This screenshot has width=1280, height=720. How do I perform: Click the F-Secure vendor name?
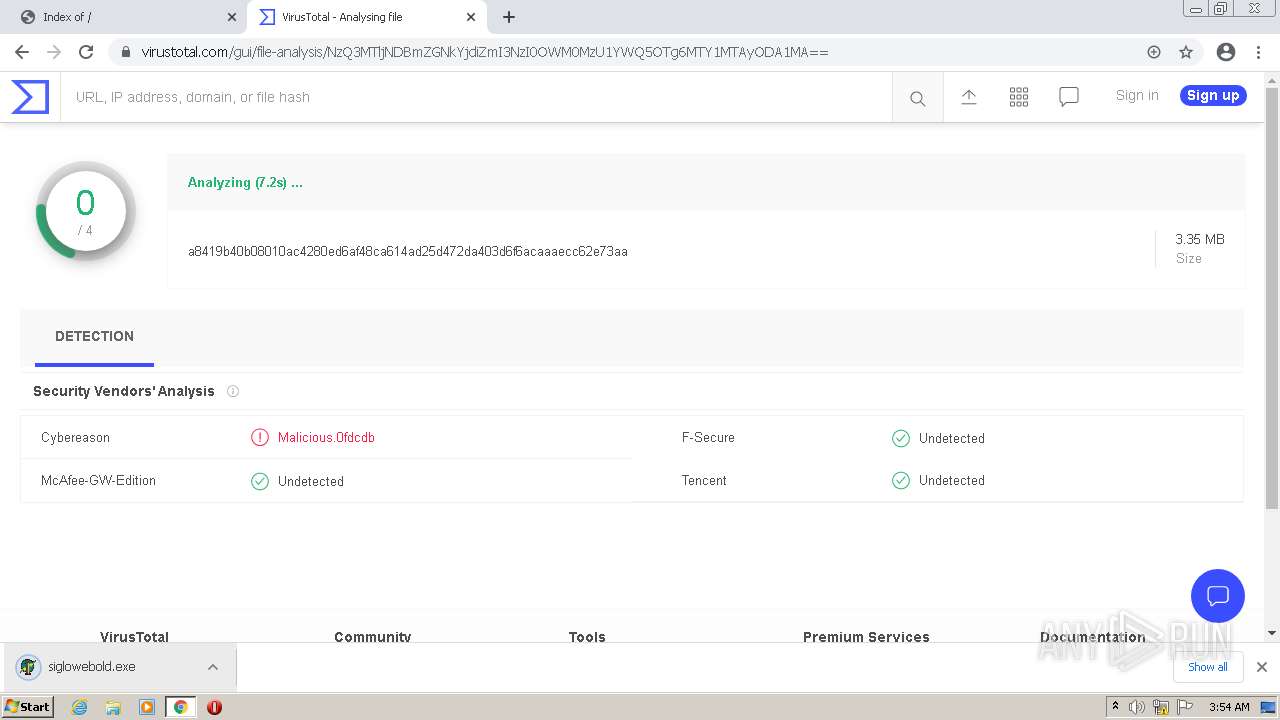[708, 437]
